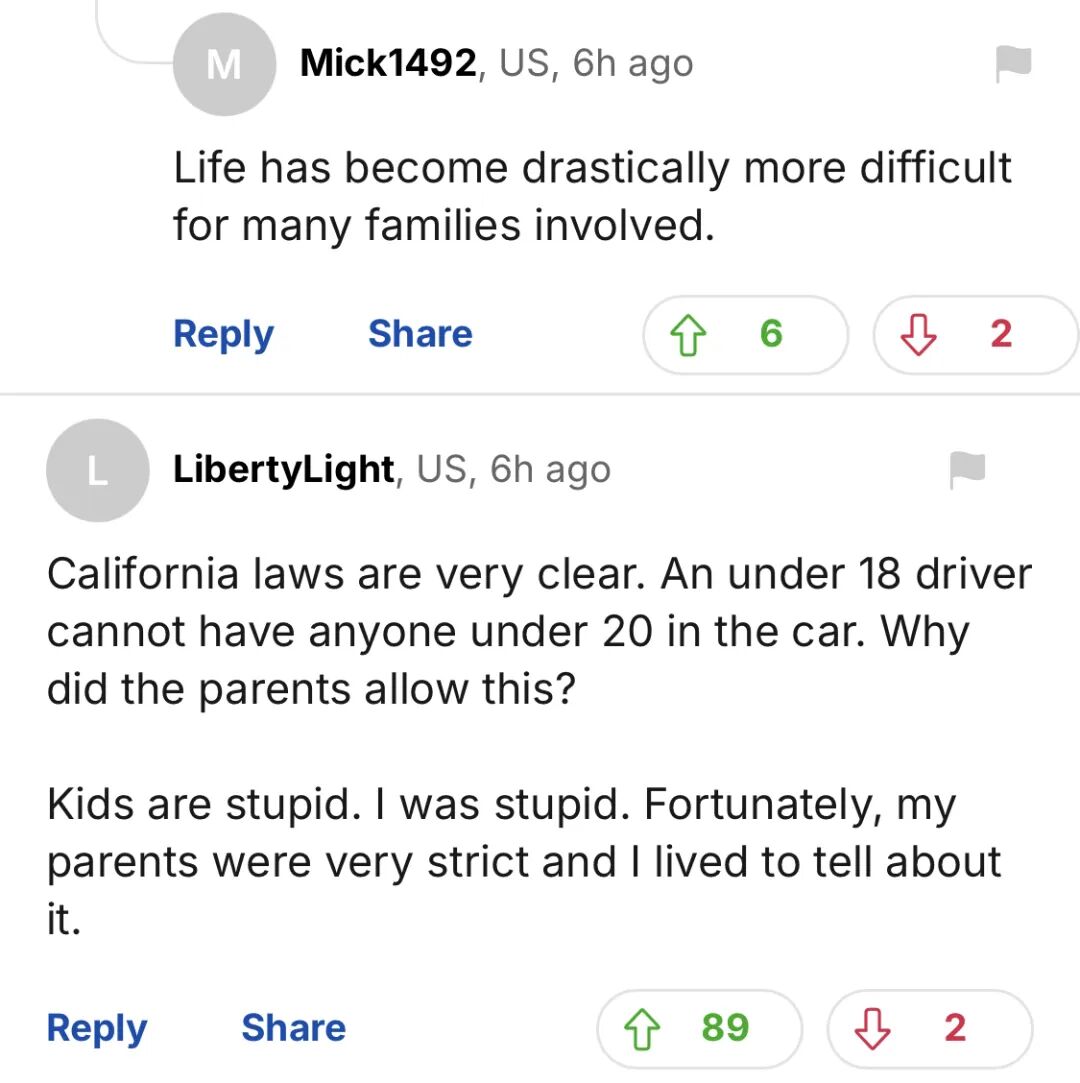Viewport: 1080px width, 1083px height.
Task: Flag Mick1492's comment
Action: coord(1012,64)
